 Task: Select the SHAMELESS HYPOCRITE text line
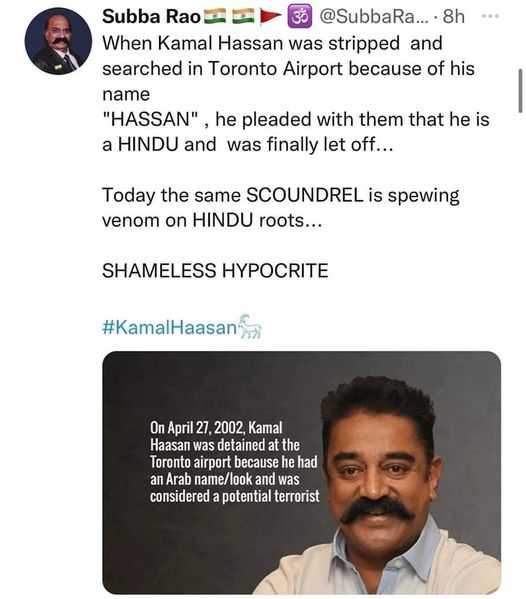click(x=215, y=270)
